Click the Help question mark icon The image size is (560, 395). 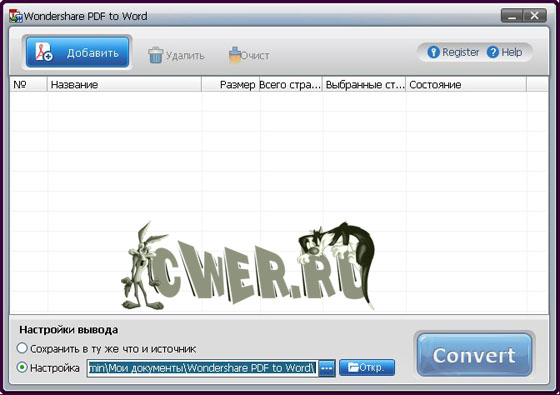pos(492,52)
